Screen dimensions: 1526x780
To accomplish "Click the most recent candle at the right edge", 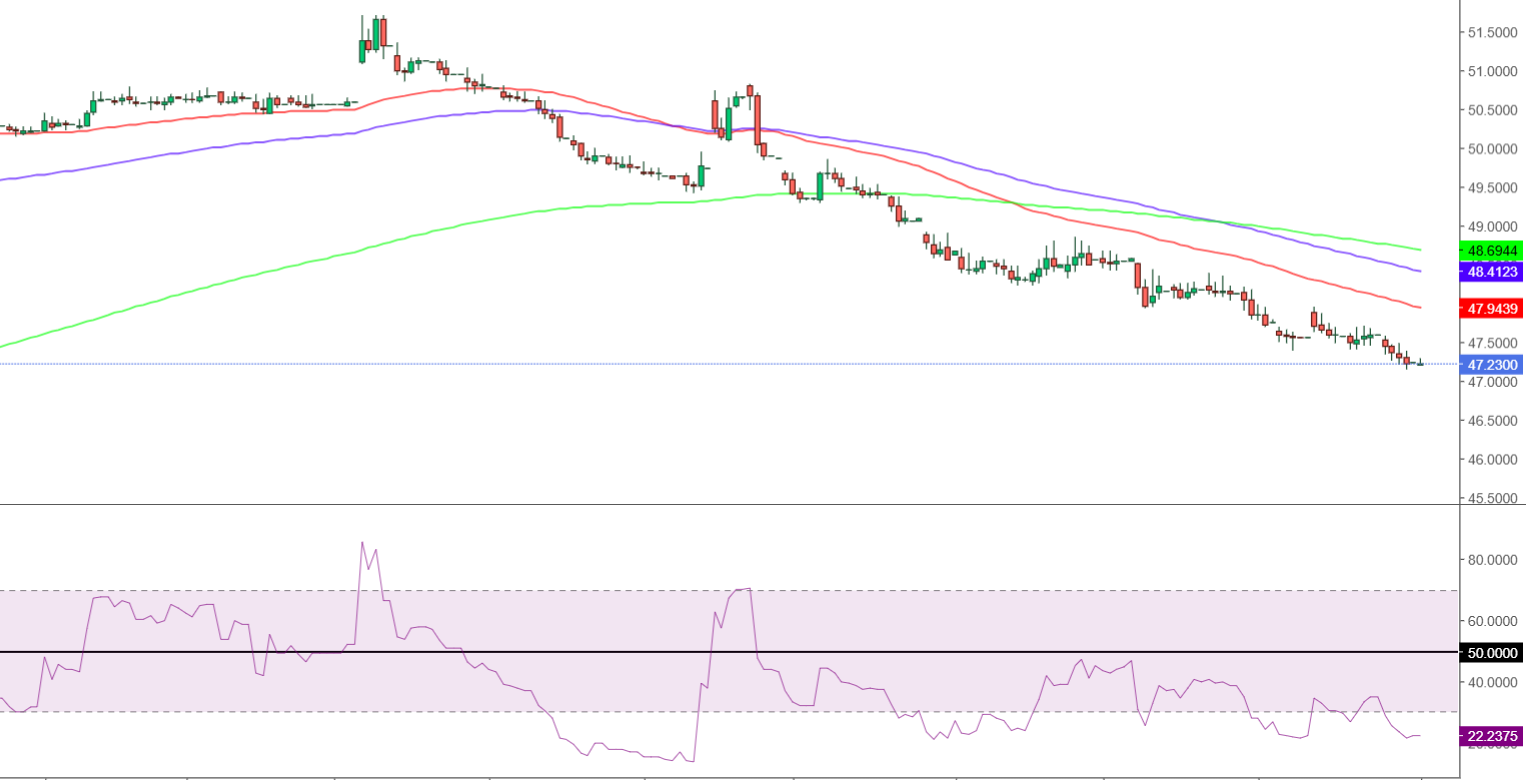I will click(1419, 364).
